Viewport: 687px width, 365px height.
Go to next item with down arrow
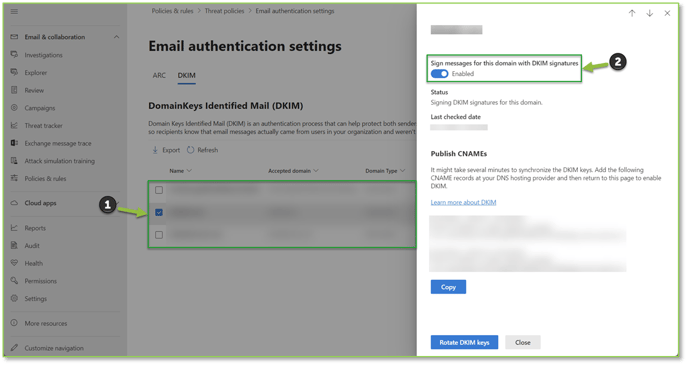(x=649, y=13)
